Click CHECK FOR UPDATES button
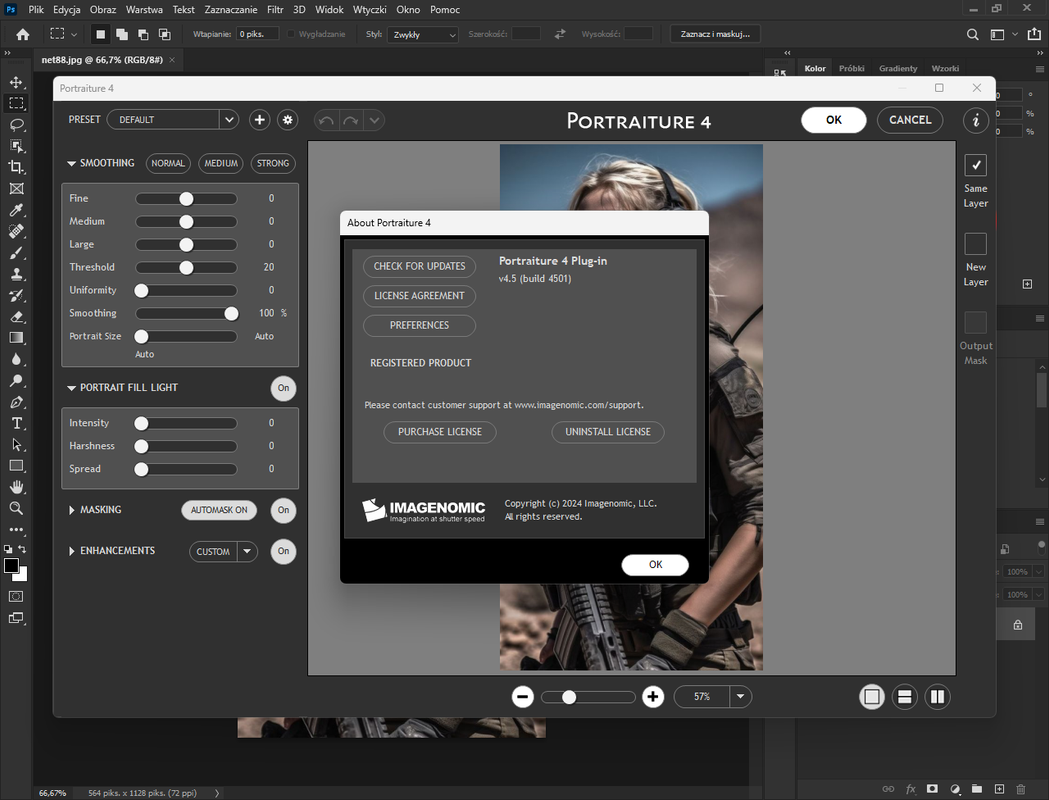This screenshot has width=1049, height=800. [x=419, y=266]
